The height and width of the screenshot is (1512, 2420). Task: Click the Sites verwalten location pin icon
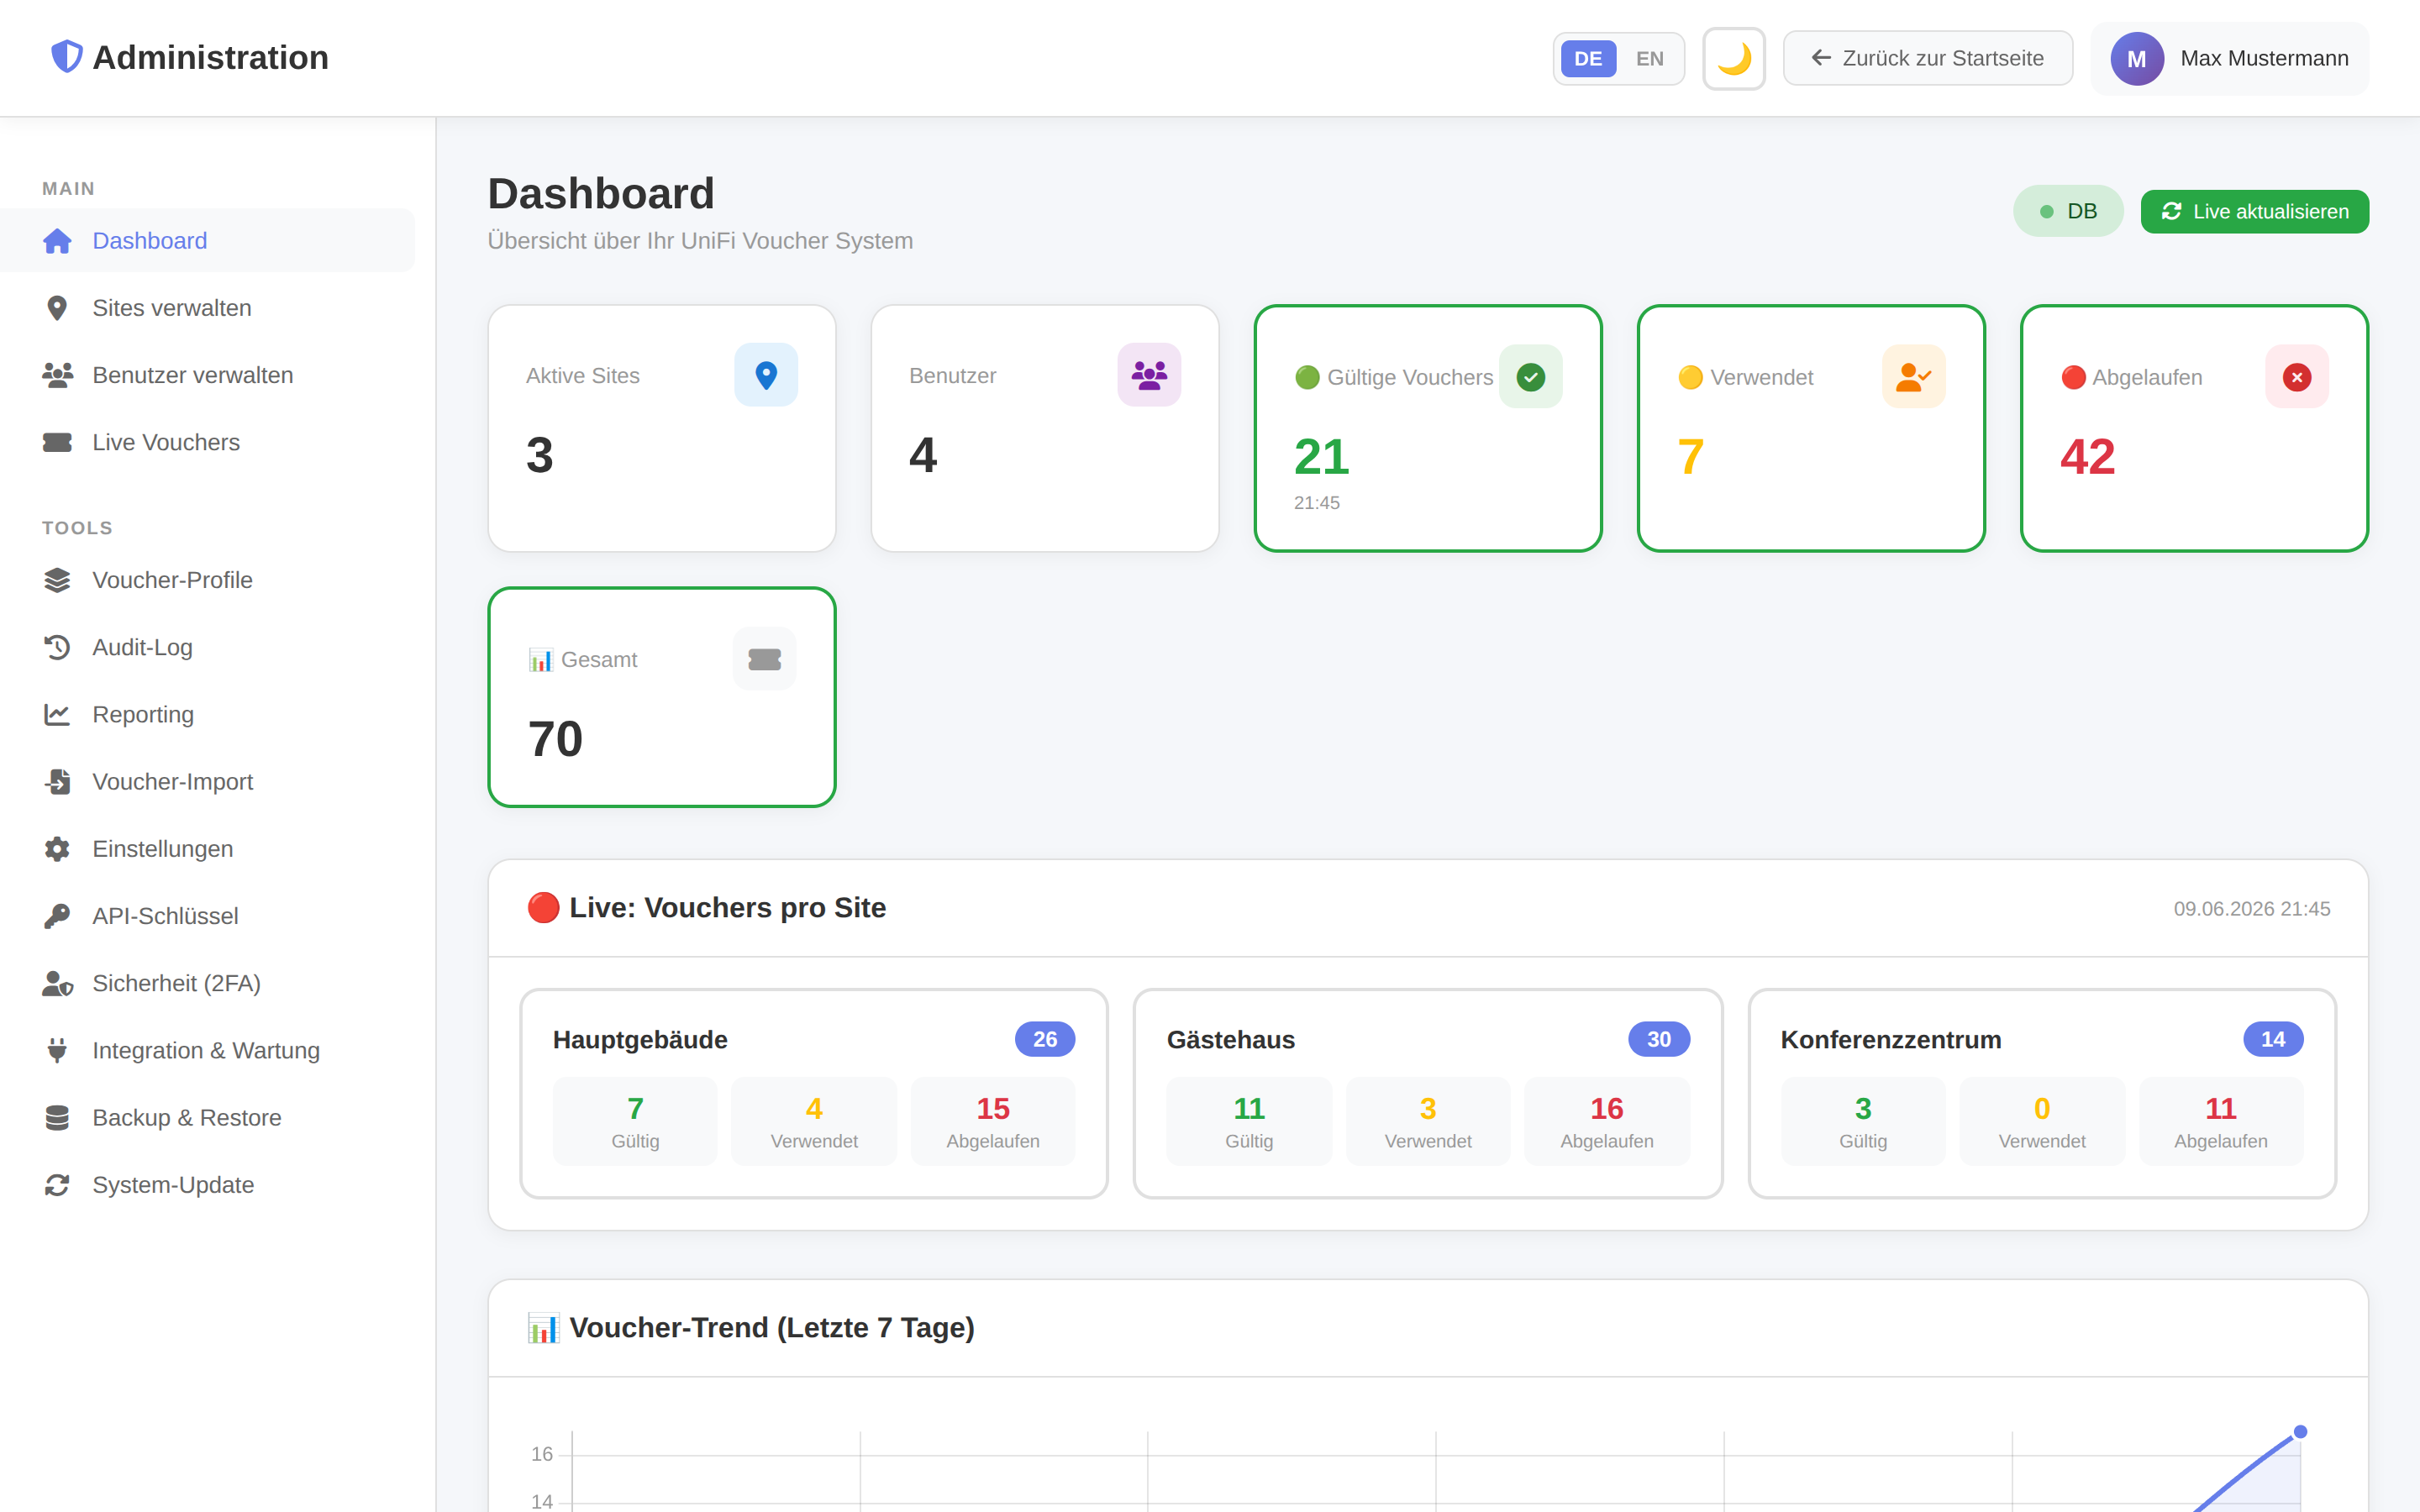pyautogui.click(x=57, y=308)
